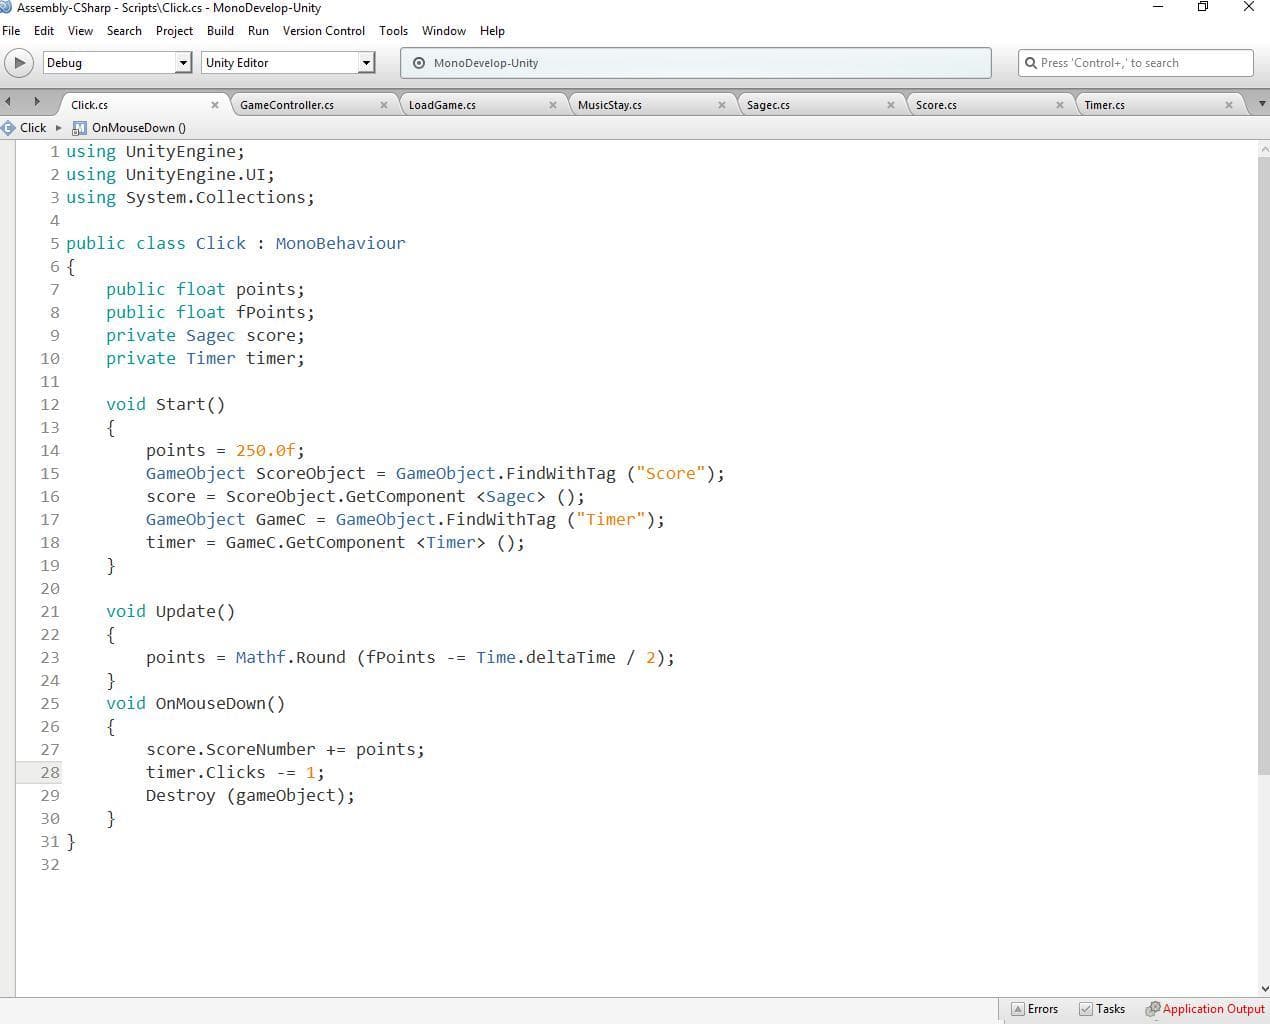Click the magnifier icon in search box

(1030, 63)
